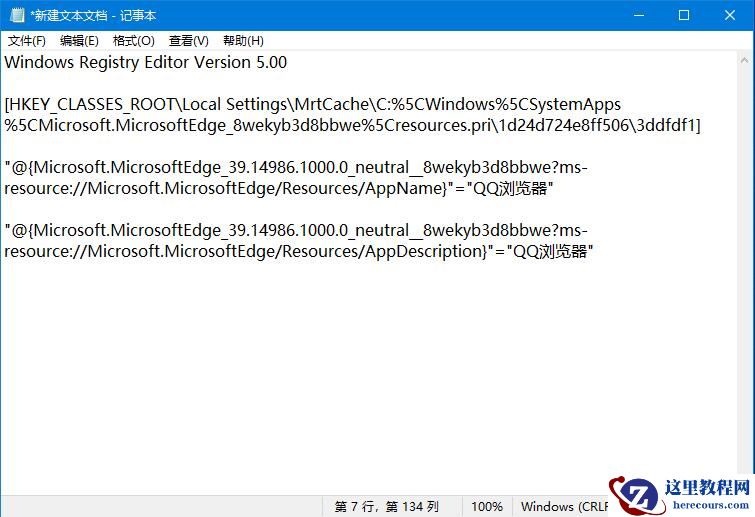Click the AppName value "QQ浏览器"
This screenshot has width=755, height=517.
click(510, 188)
